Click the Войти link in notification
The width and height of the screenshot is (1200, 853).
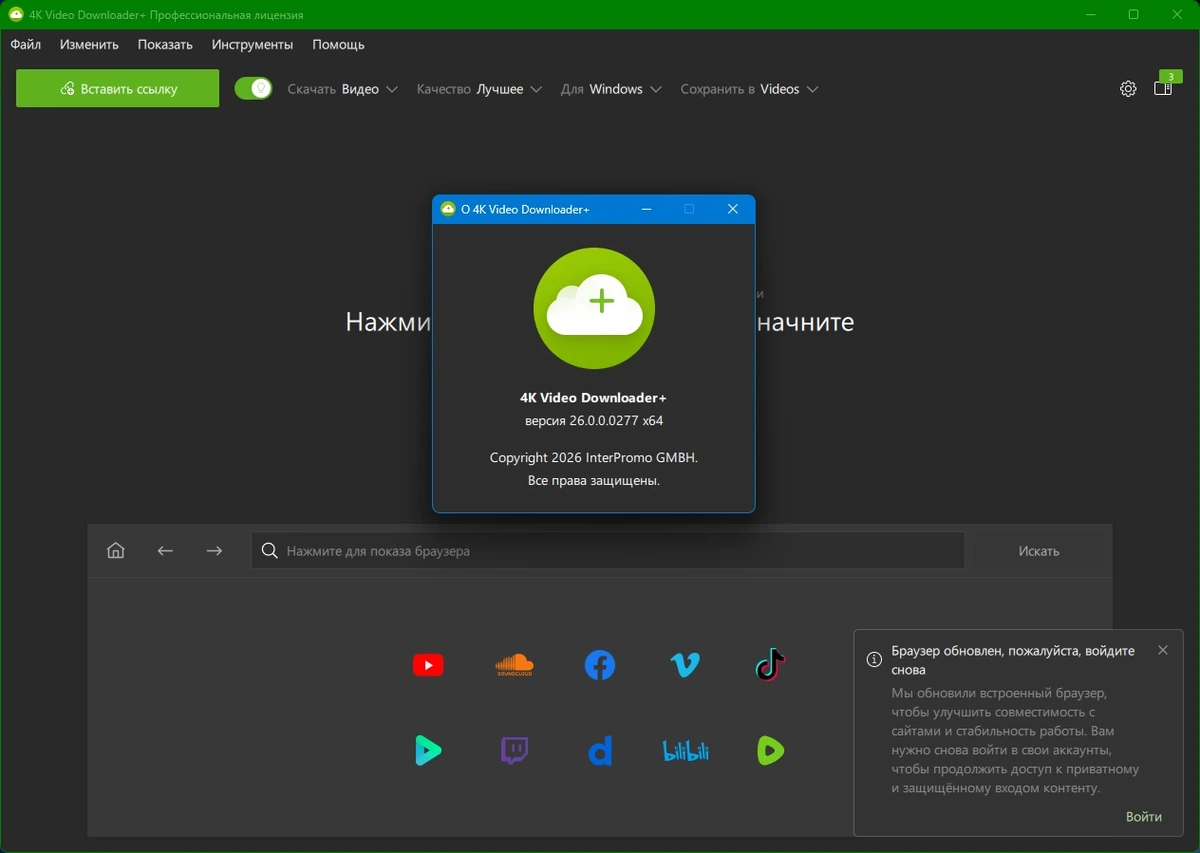[1143, 816]
